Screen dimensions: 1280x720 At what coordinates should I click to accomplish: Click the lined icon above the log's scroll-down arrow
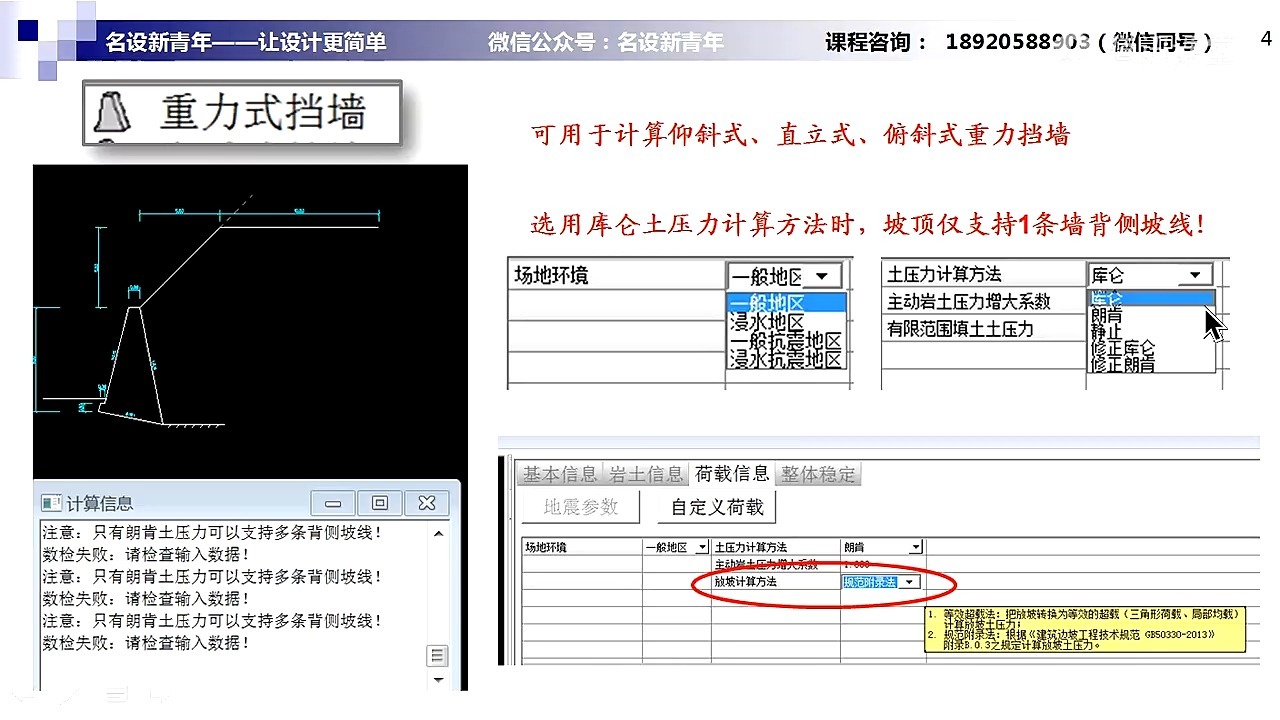(437, 656)
